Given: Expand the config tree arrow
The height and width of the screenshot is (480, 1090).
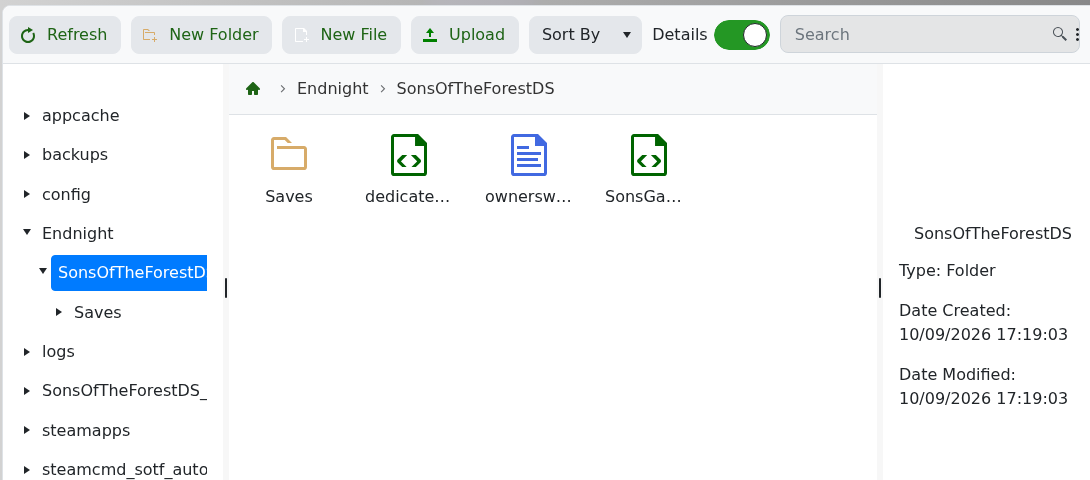Looking at the screenshot, I should [27, 194].
